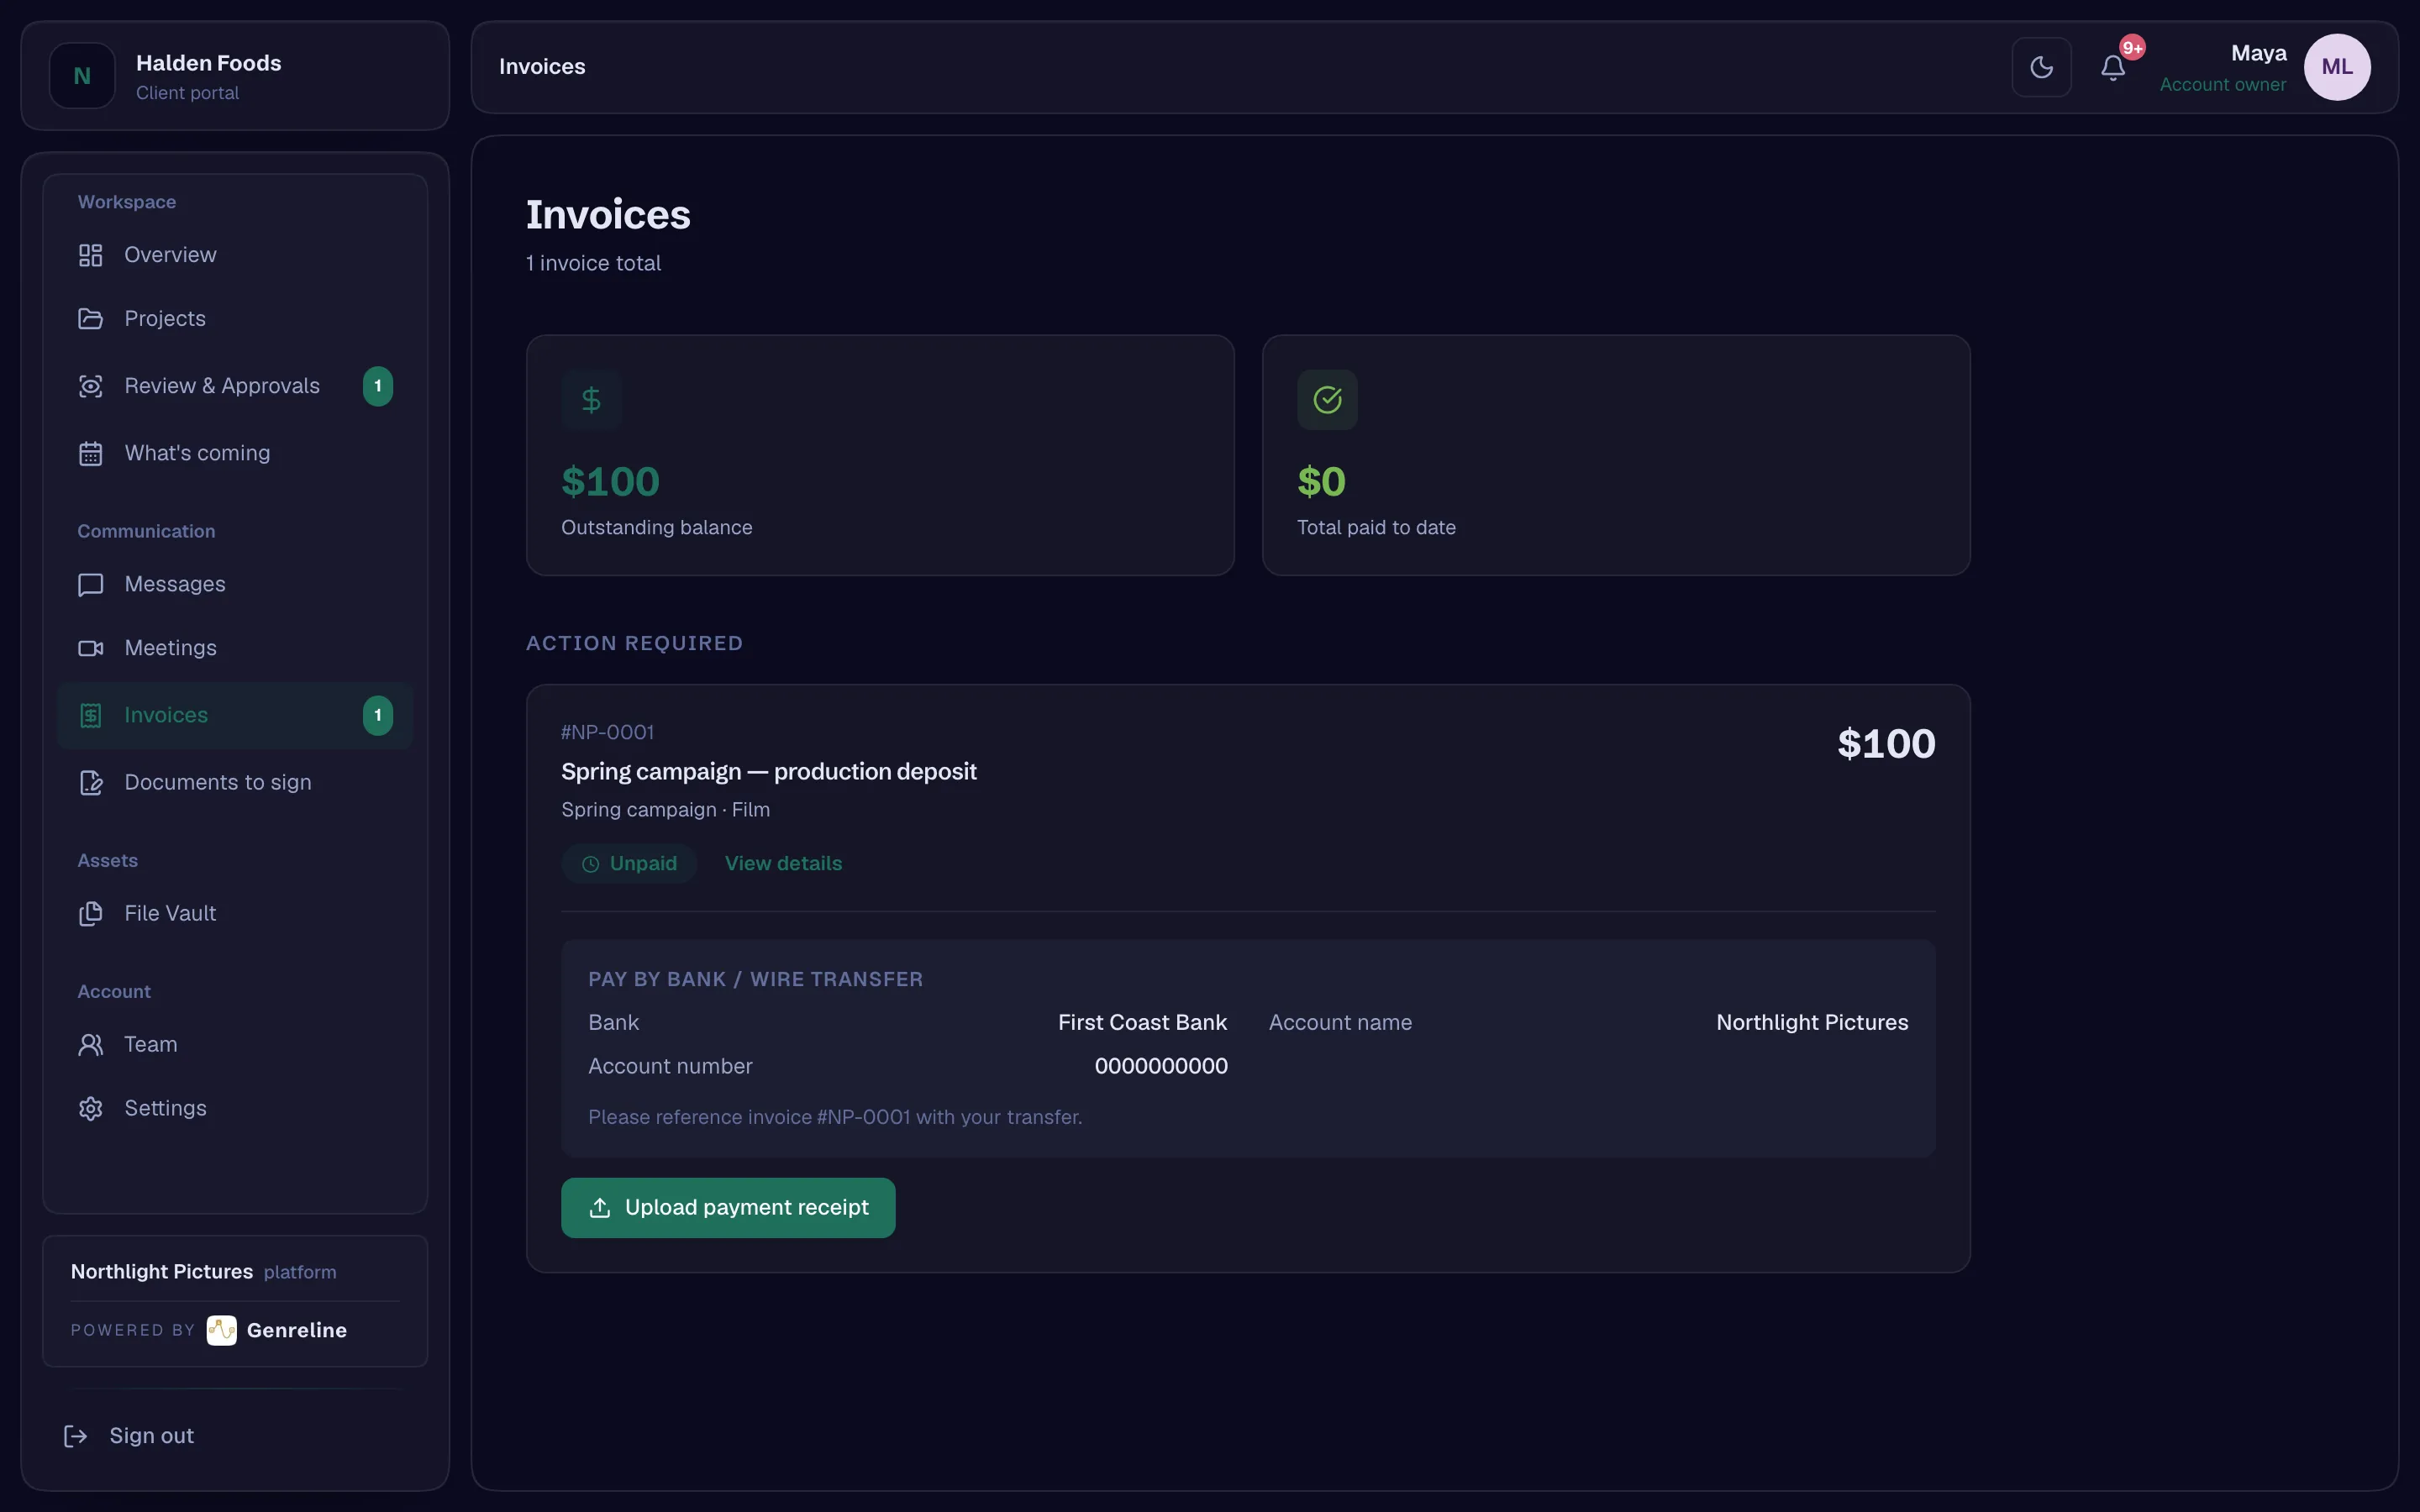Go to Overview in the sidebar

coord(235,255)
